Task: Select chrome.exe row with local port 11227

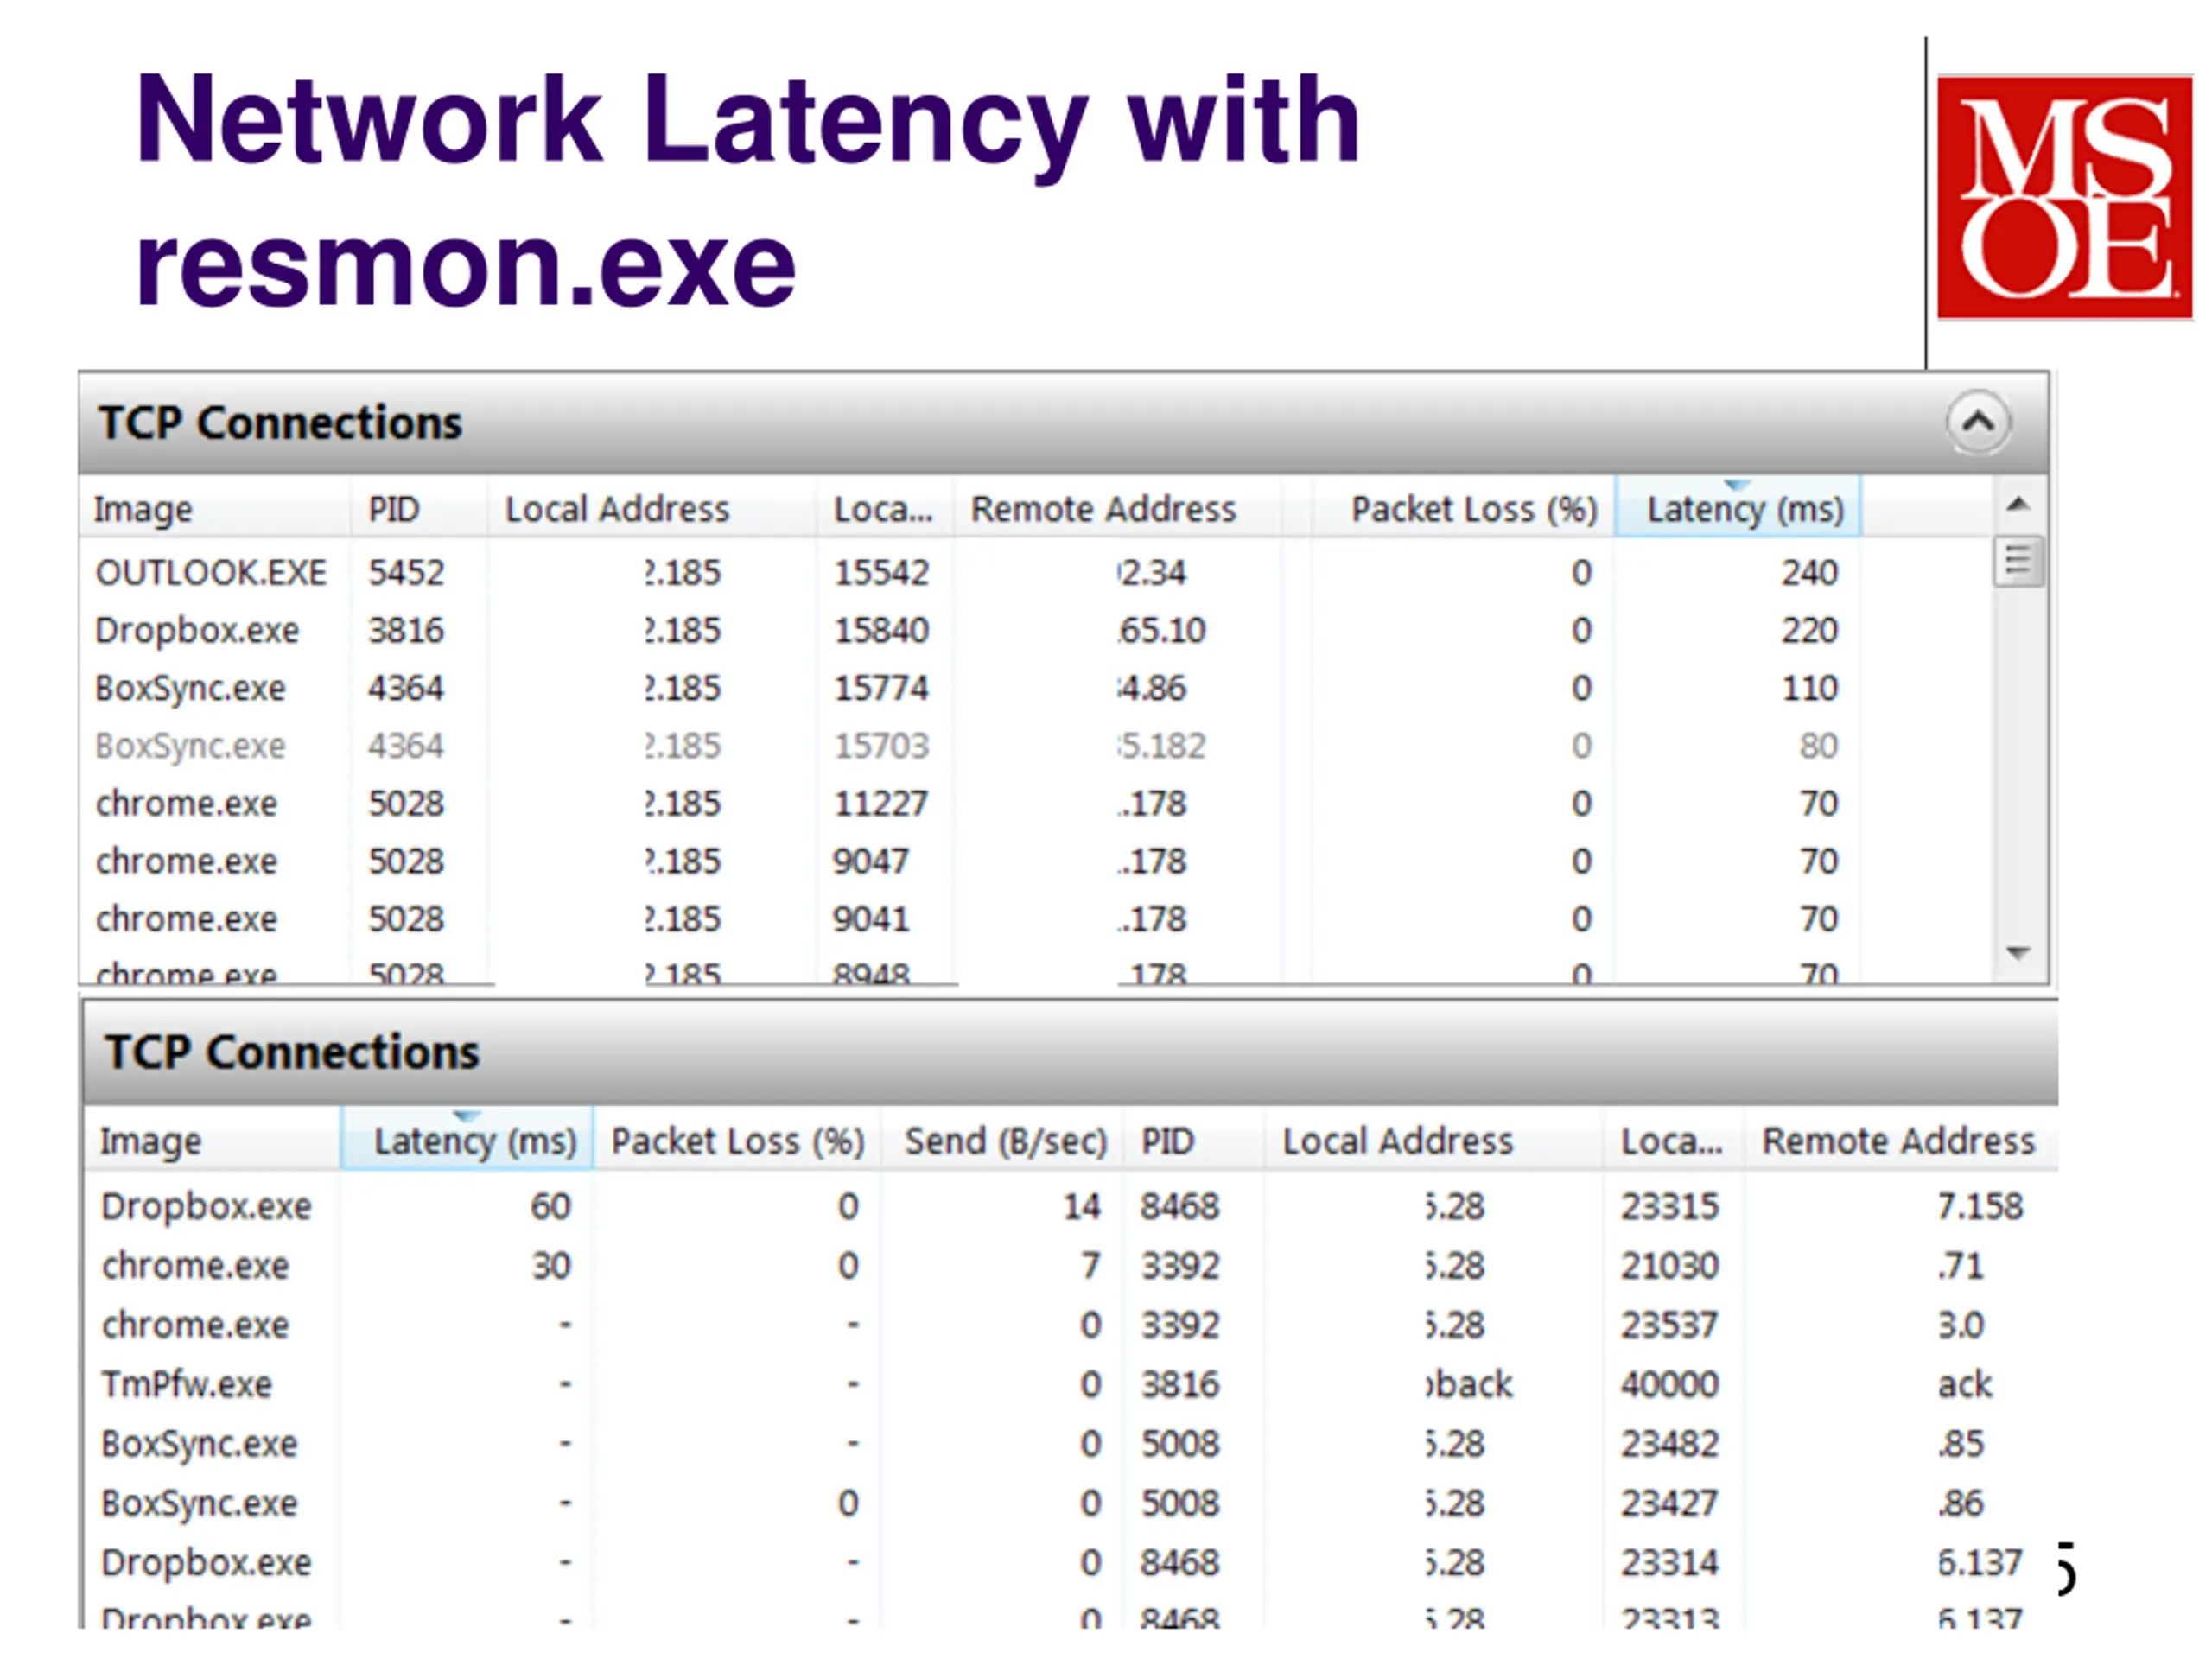Action: 1035,804
